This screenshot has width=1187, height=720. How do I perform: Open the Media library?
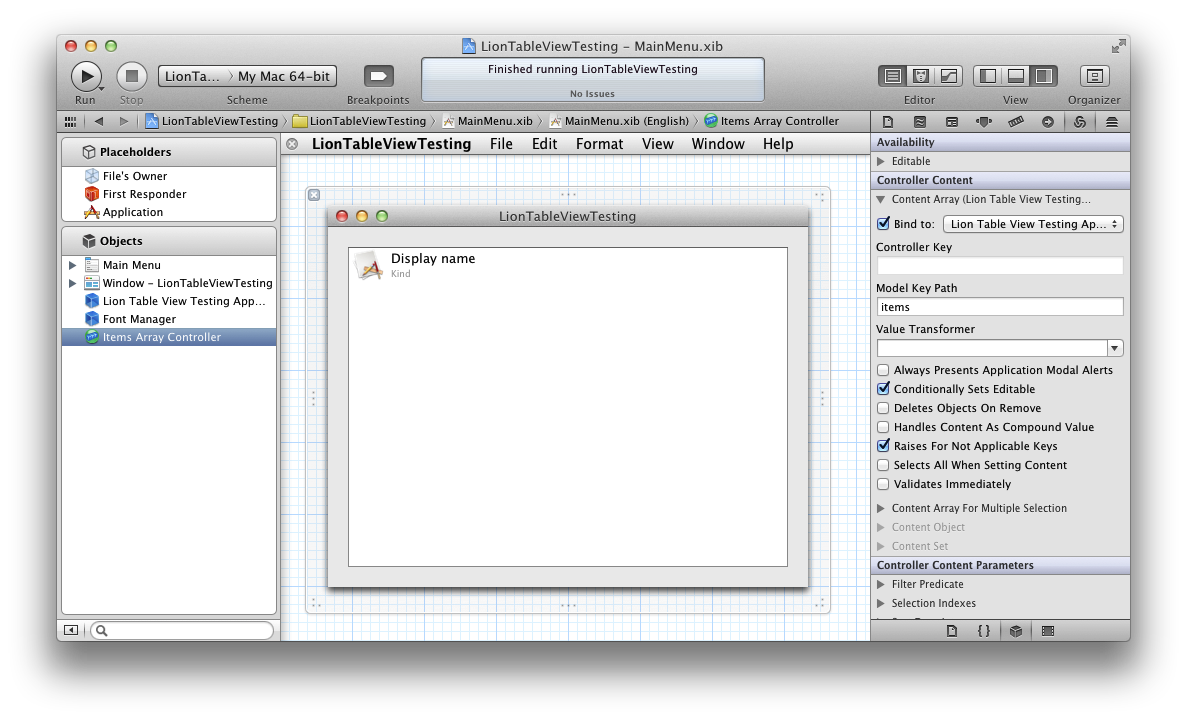(1048, 631)
